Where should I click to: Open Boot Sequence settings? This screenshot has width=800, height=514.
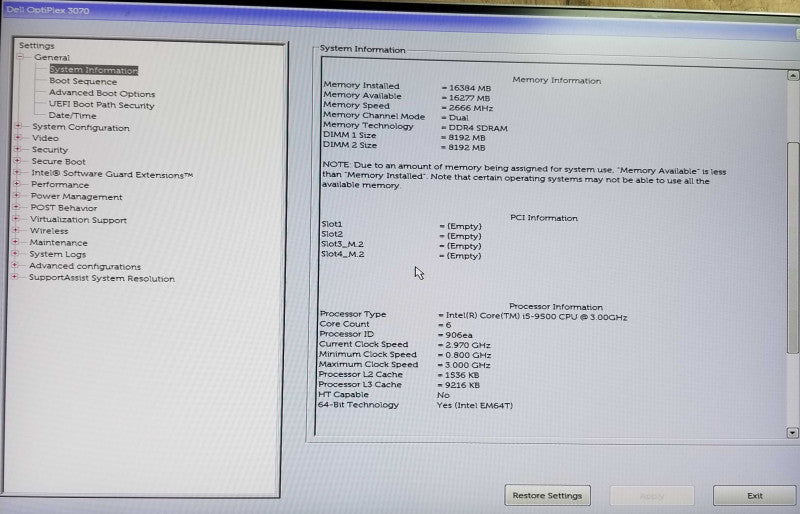[x=83, y=82]
